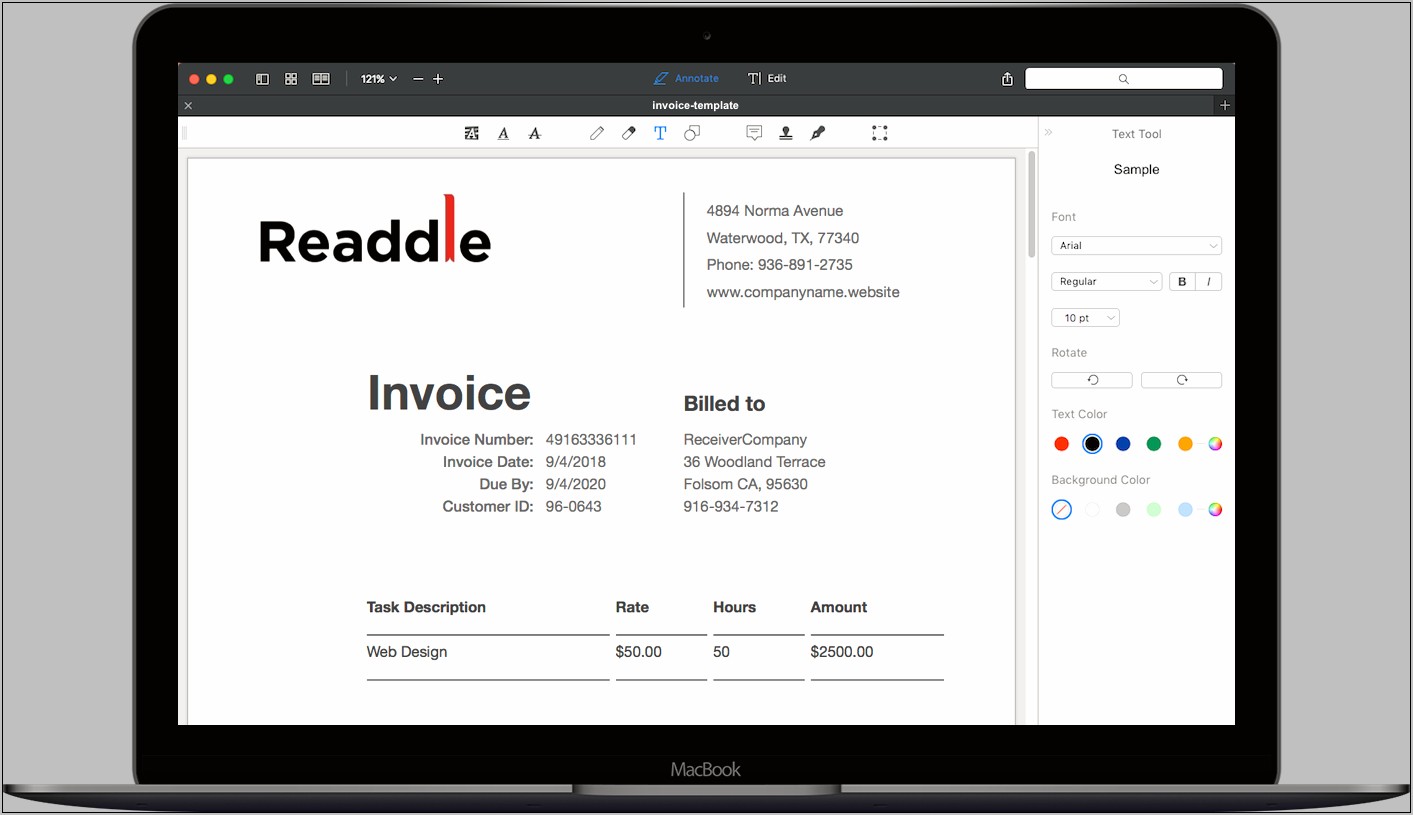Click the search field
This screenshot has height=815, width=1413.
1124,79
